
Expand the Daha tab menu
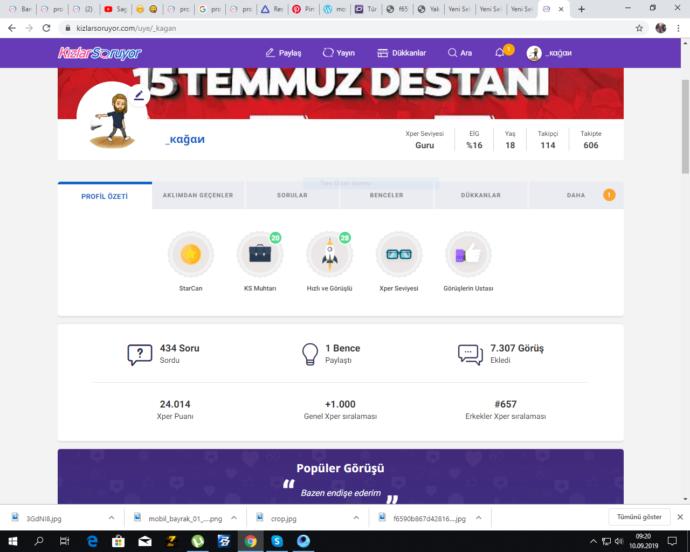pyautogui.click(x=576, y=195)
